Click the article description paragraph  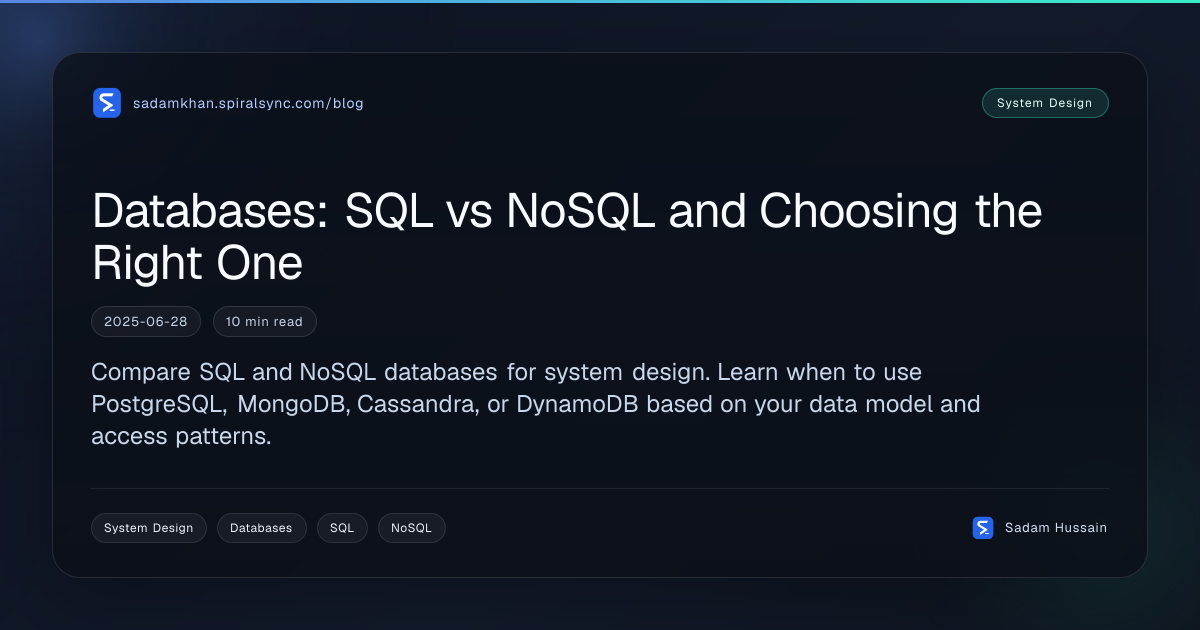(x=536, y=405)
